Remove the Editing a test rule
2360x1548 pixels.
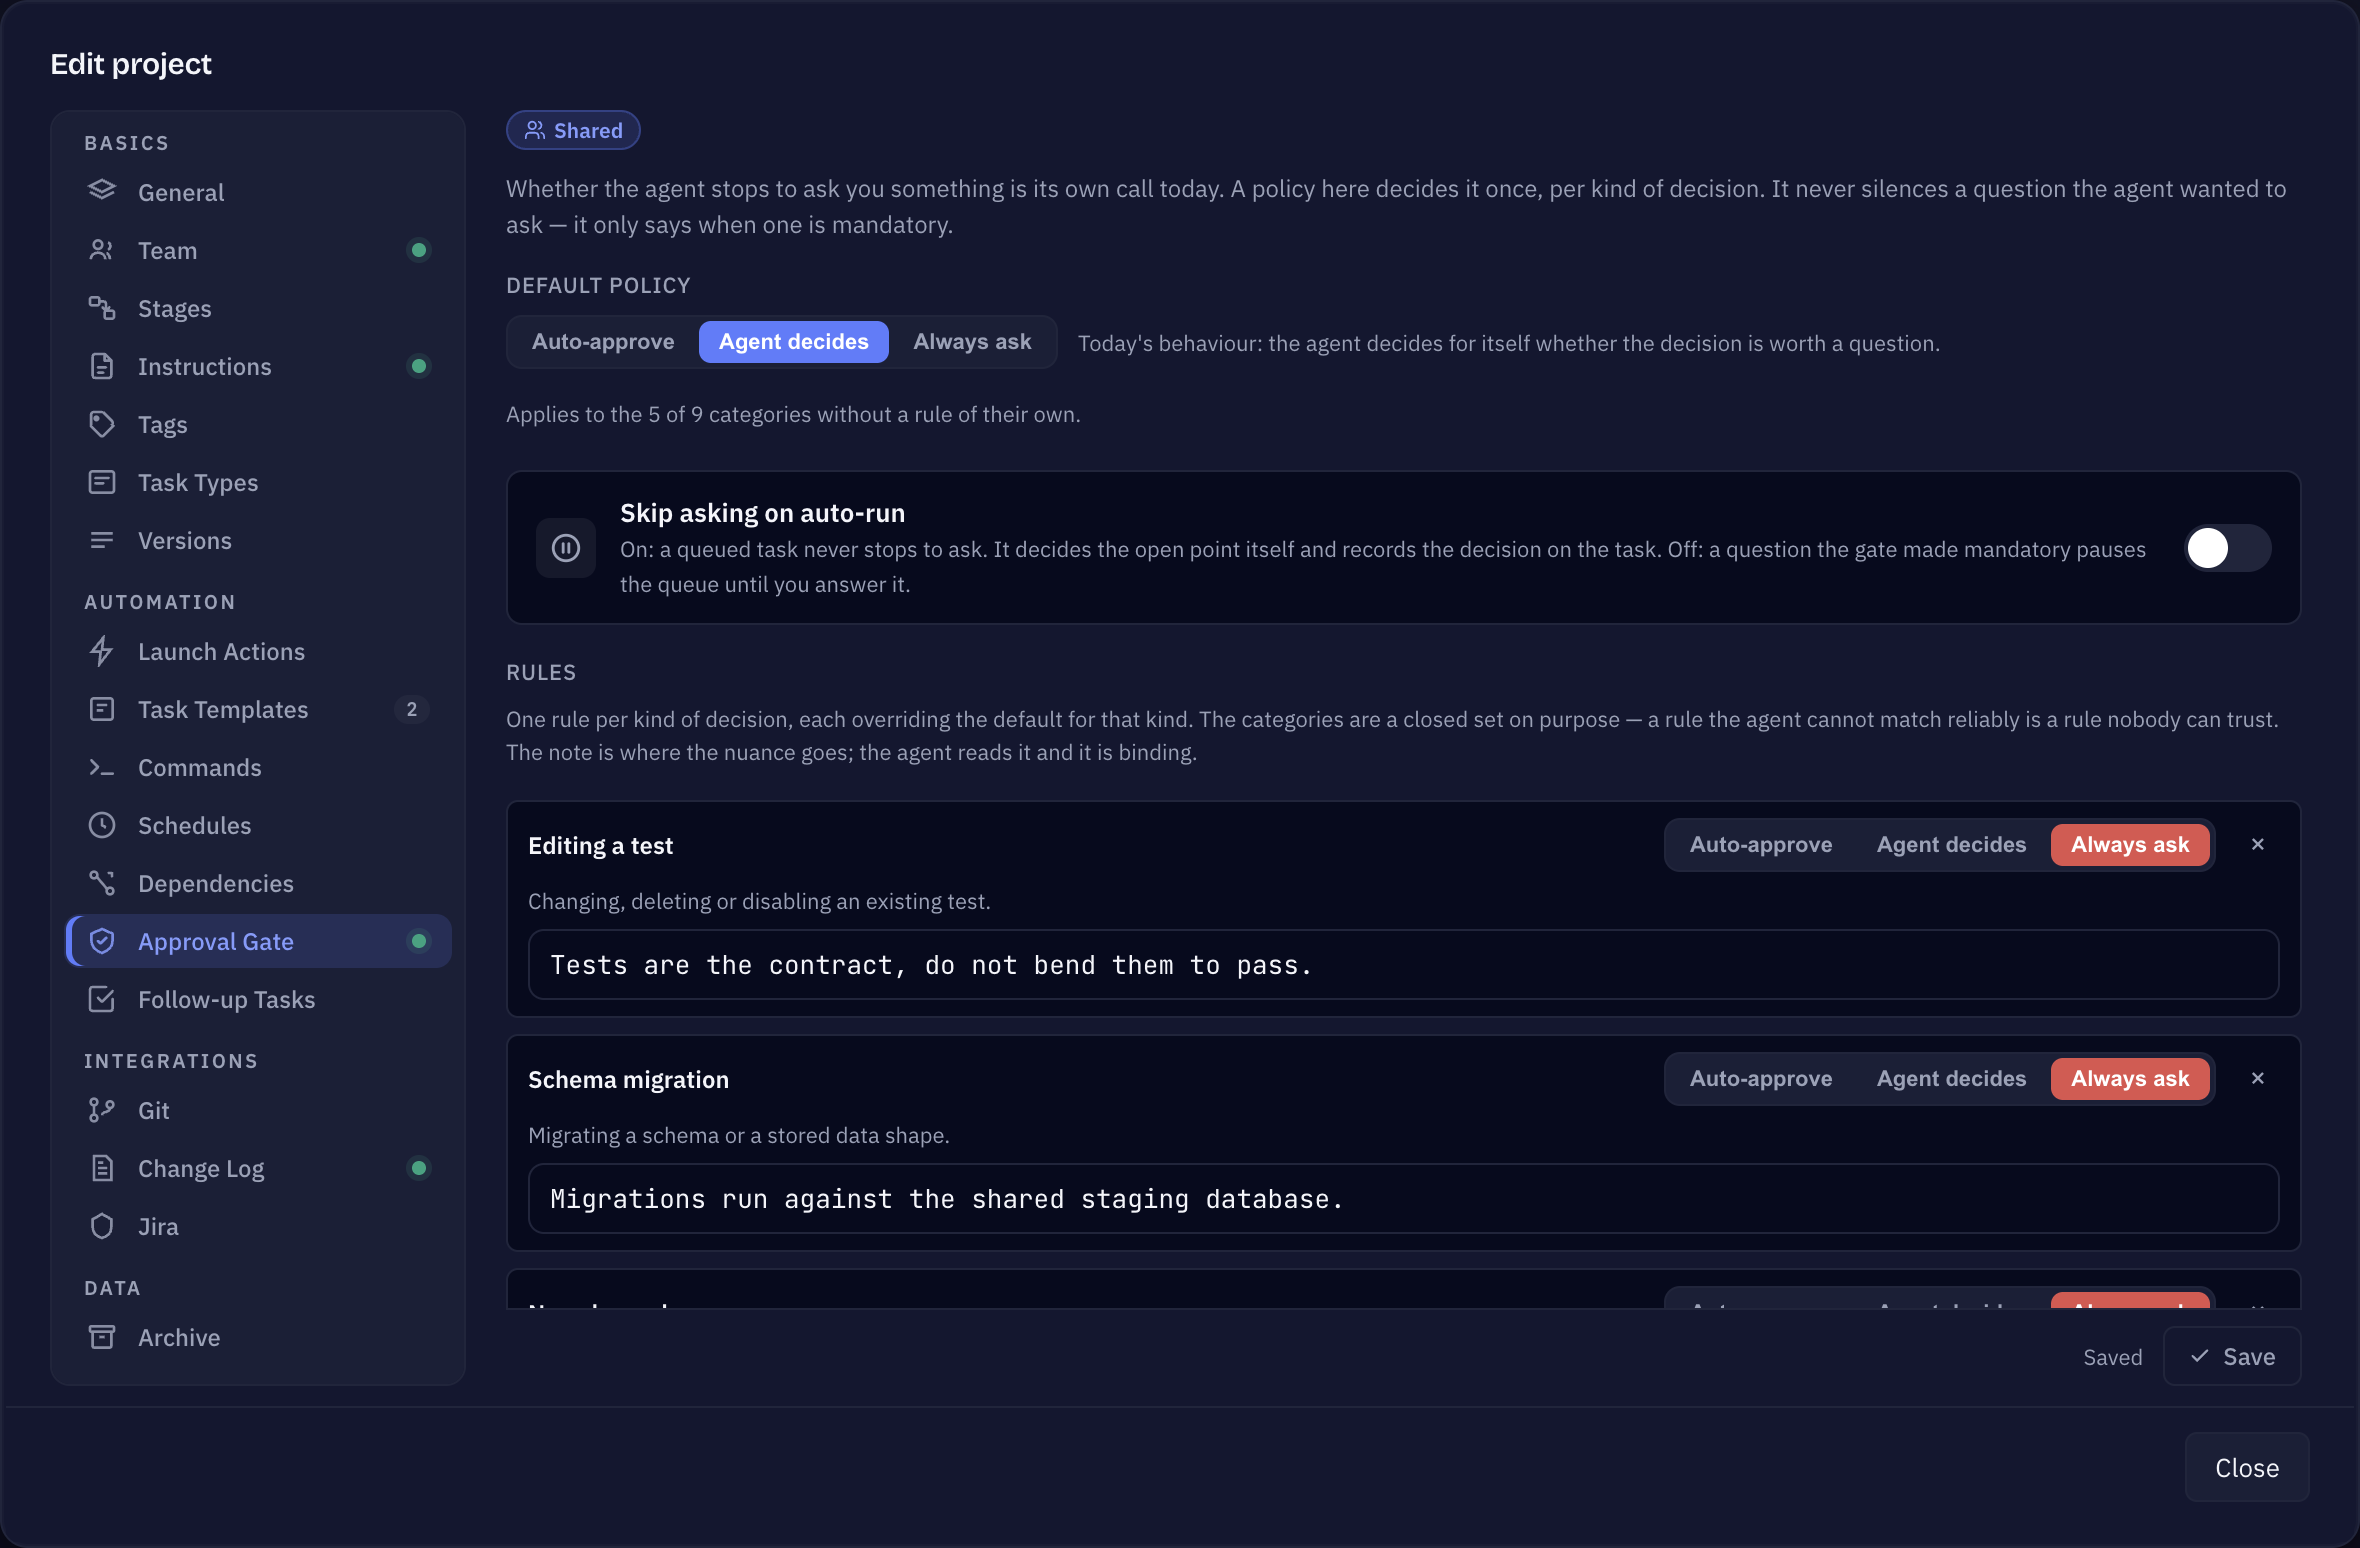tap(2257, 844)
